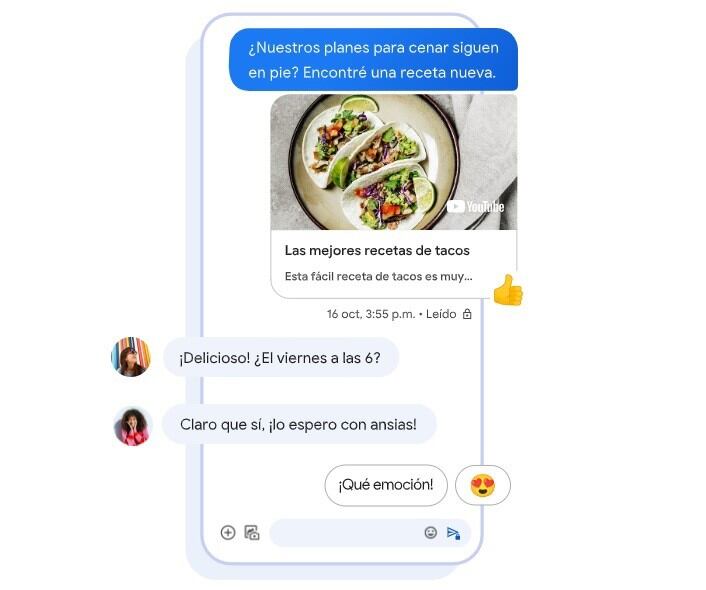Open the gallery camera icon
Viewport: 706px width, 590px height.
[252, 532]
